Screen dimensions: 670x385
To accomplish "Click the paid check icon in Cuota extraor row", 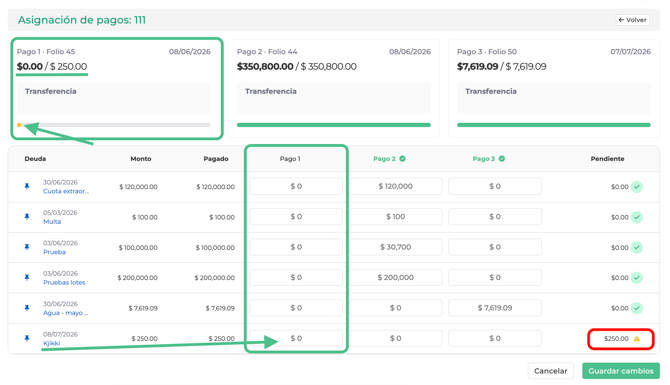I will (637, 187).
